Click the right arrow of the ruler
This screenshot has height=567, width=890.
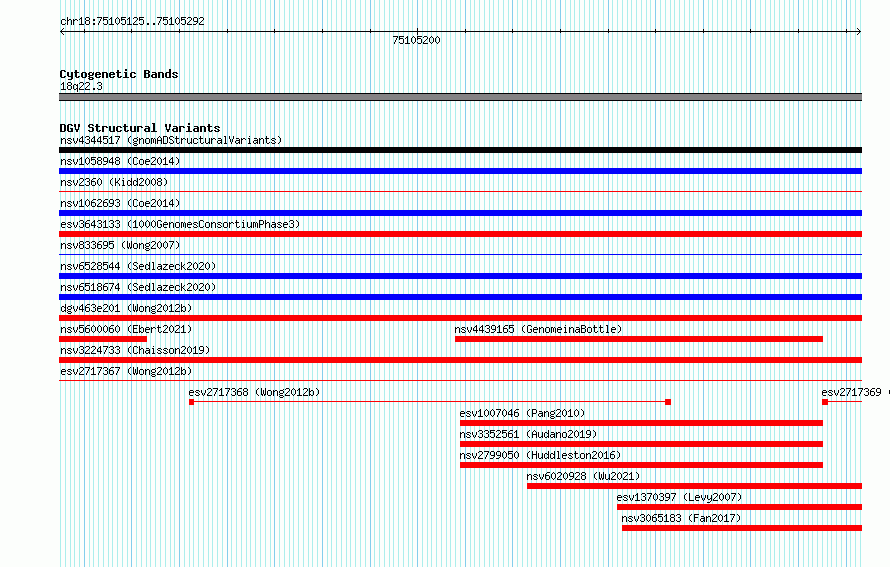click(859, 32)
